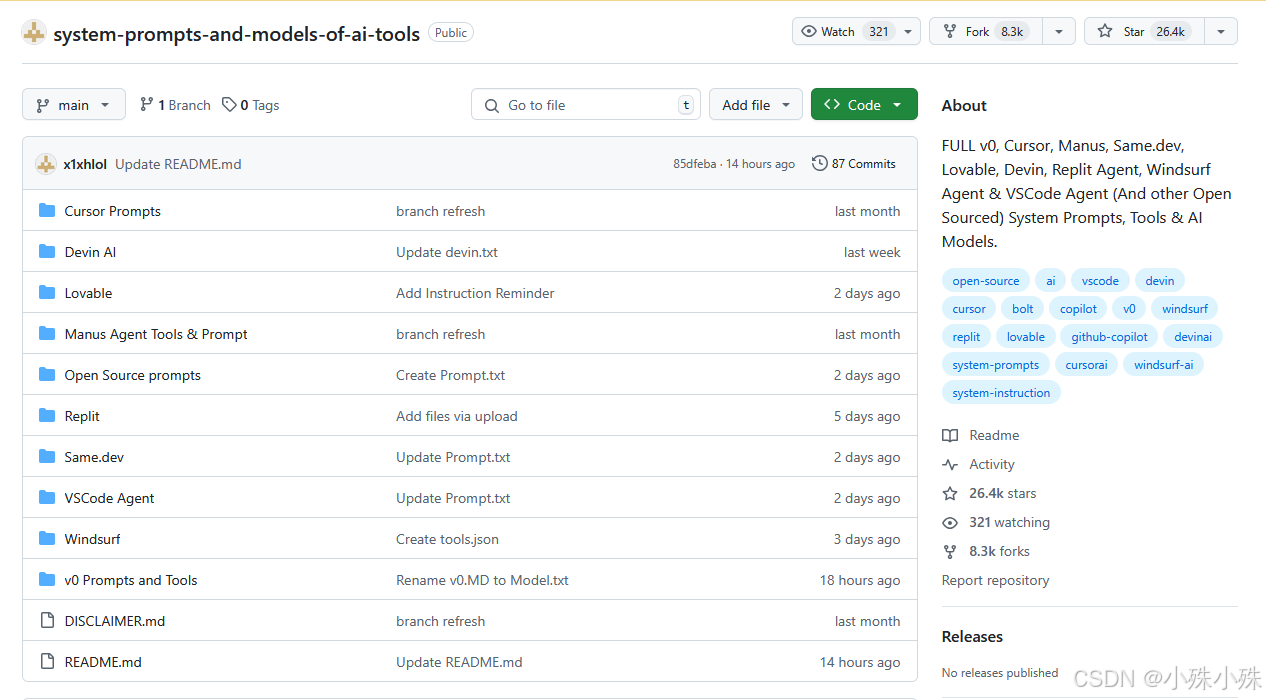Select the copilot topic tag
1266x700 pixels.
coord(1078,309)
